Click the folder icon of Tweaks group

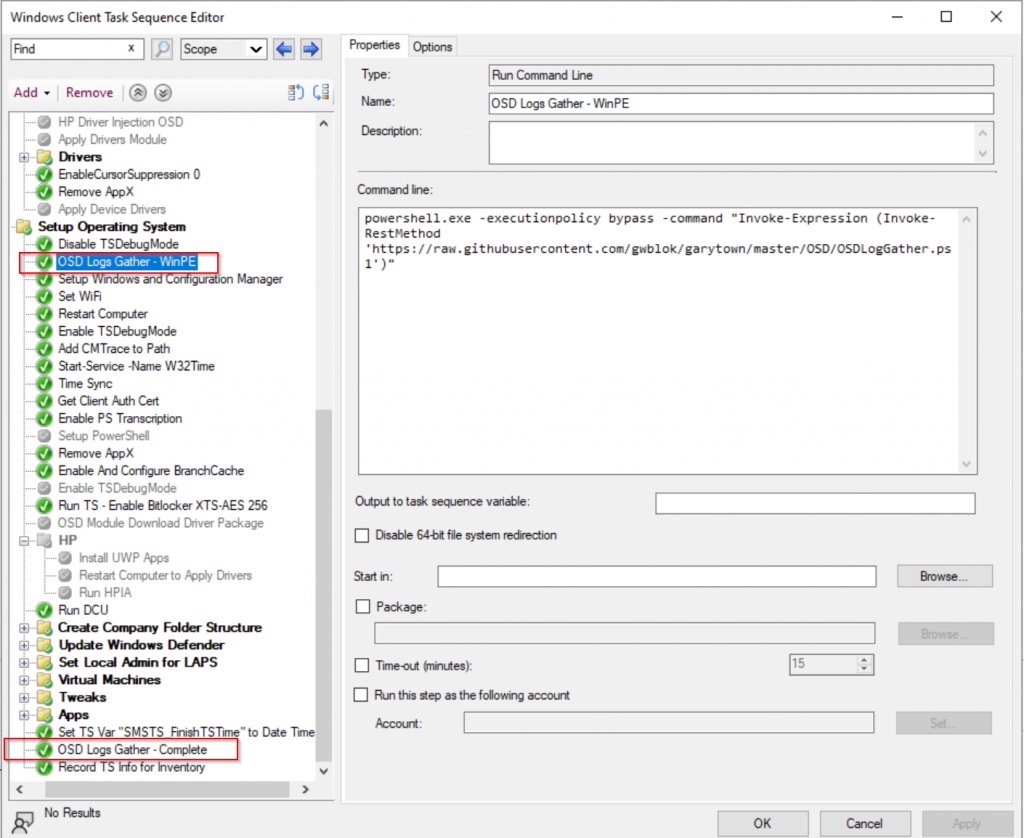click(x=44, y=697)
